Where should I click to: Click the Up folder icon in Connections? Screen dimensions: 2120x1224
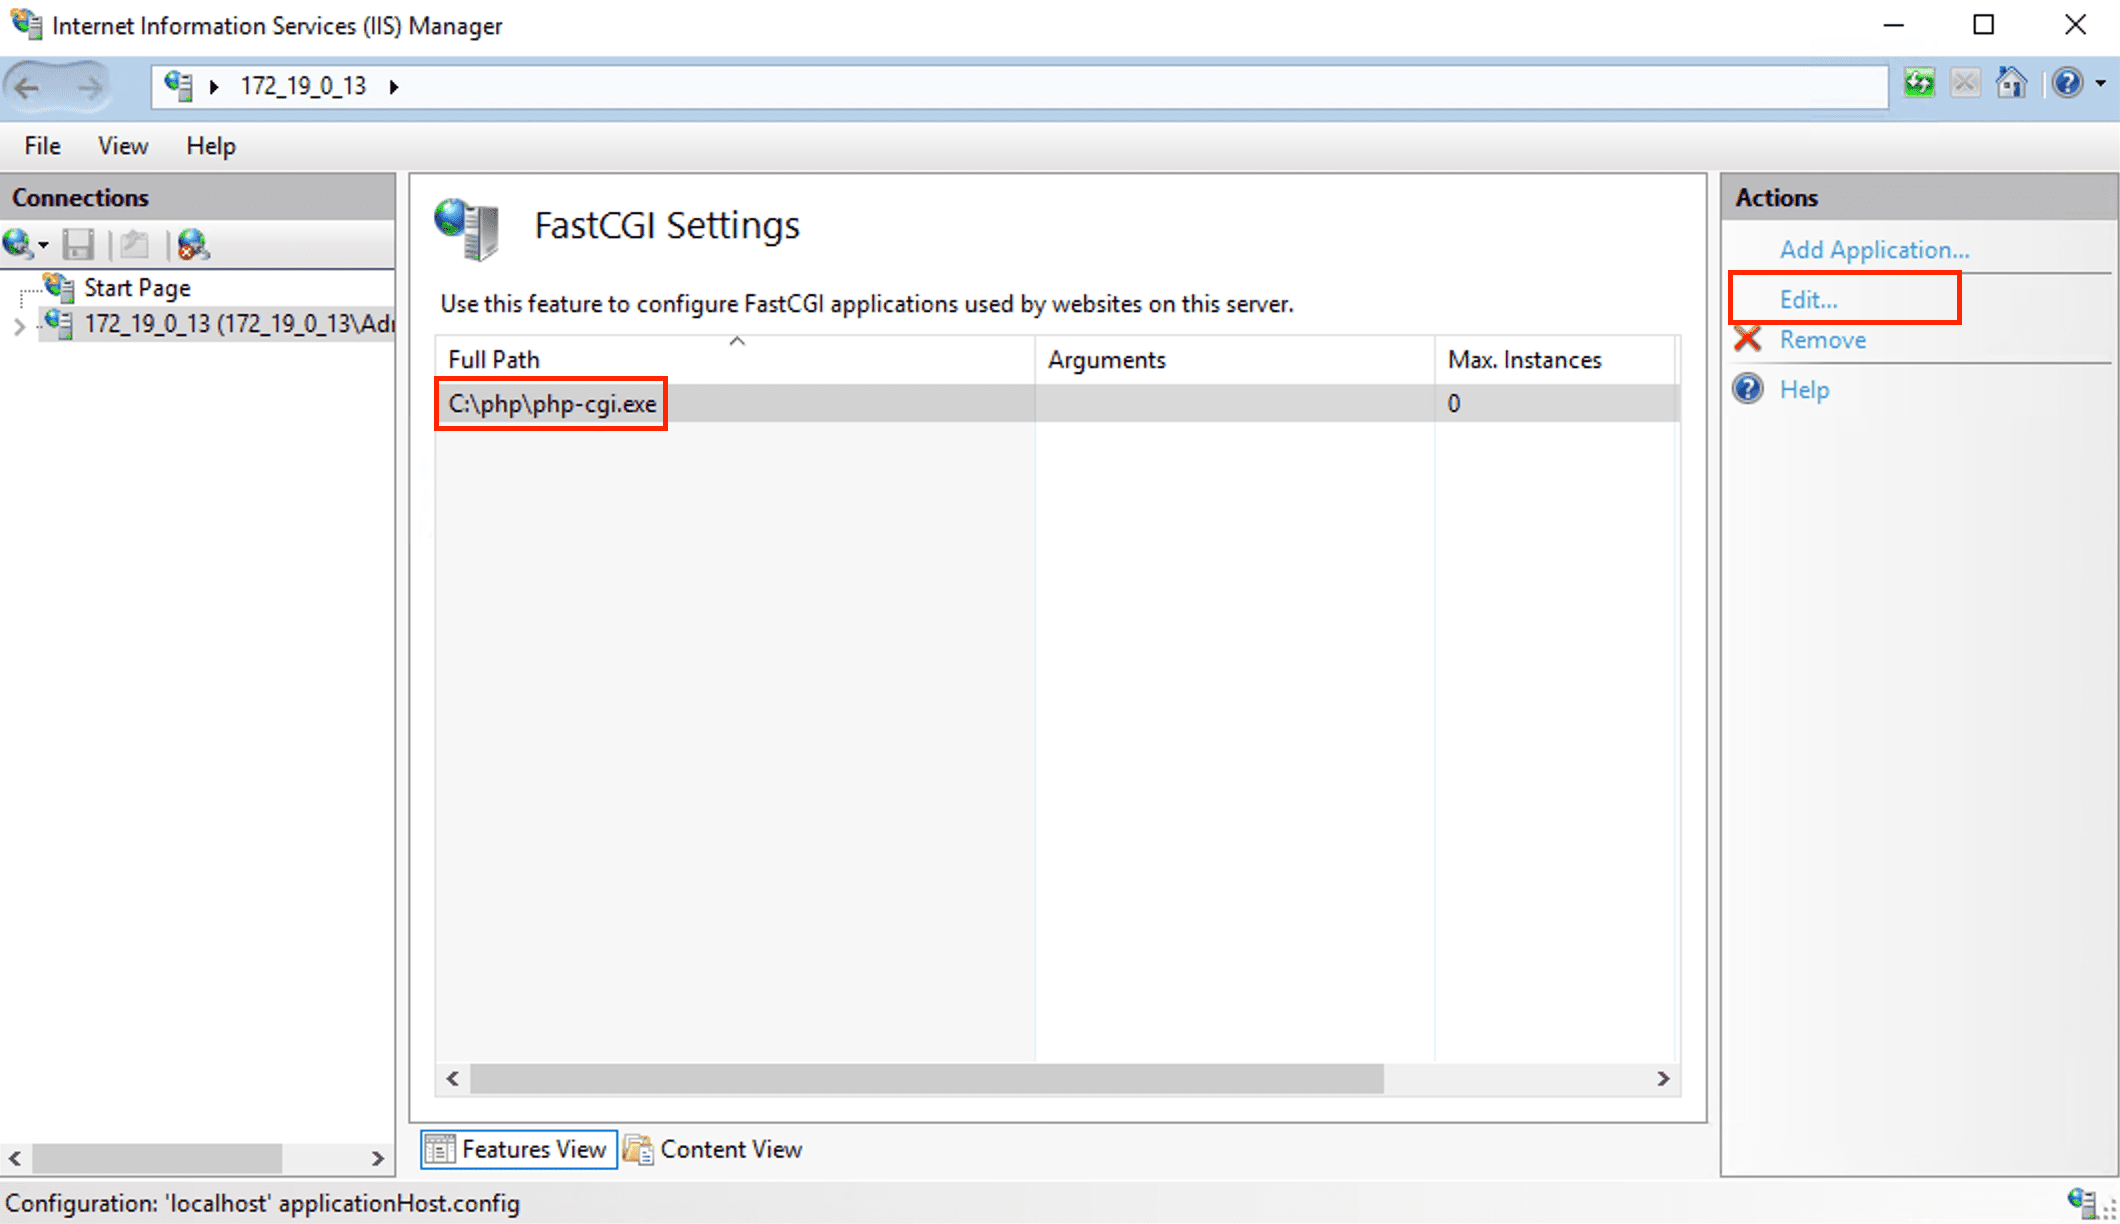[134, 245]
